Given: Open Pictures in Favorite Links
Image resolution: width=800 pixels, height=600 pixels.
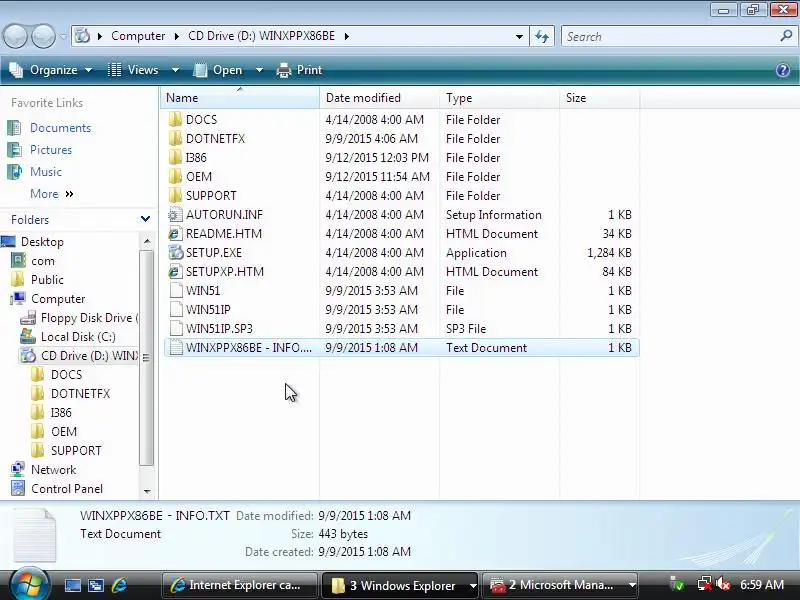Looking at the screenshot, I should click(x=51, y=149).
